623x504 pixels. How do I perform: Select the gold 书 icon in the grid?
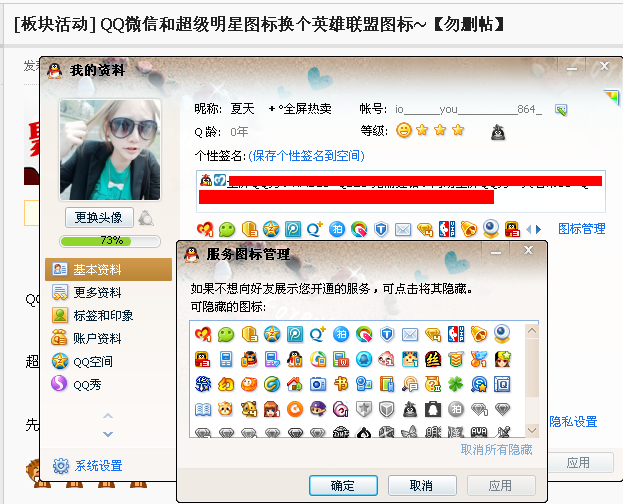[341, 384]
